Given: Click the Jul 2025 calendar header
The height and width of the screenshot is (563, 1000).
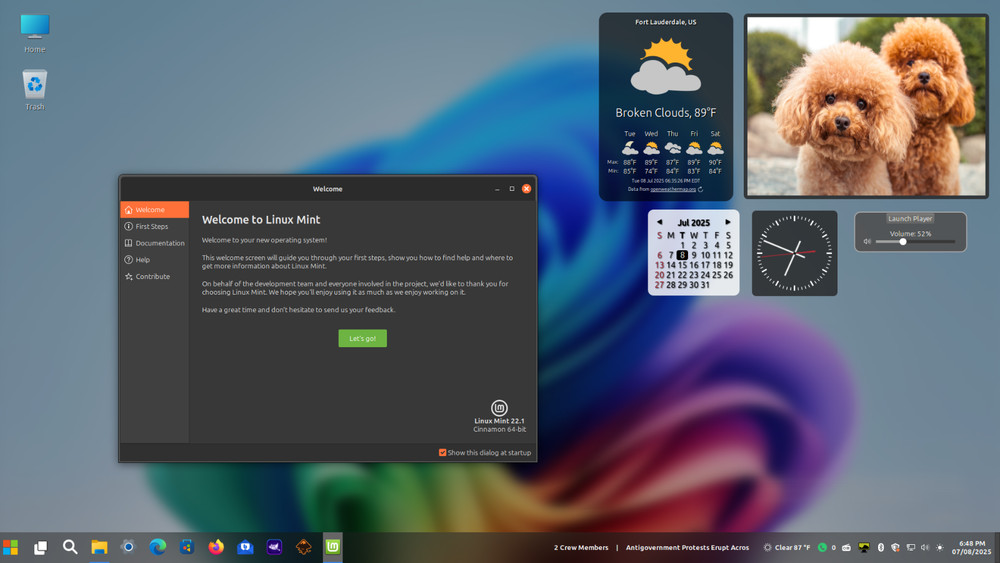Looking at the screenshot, I should pos(693,223).
